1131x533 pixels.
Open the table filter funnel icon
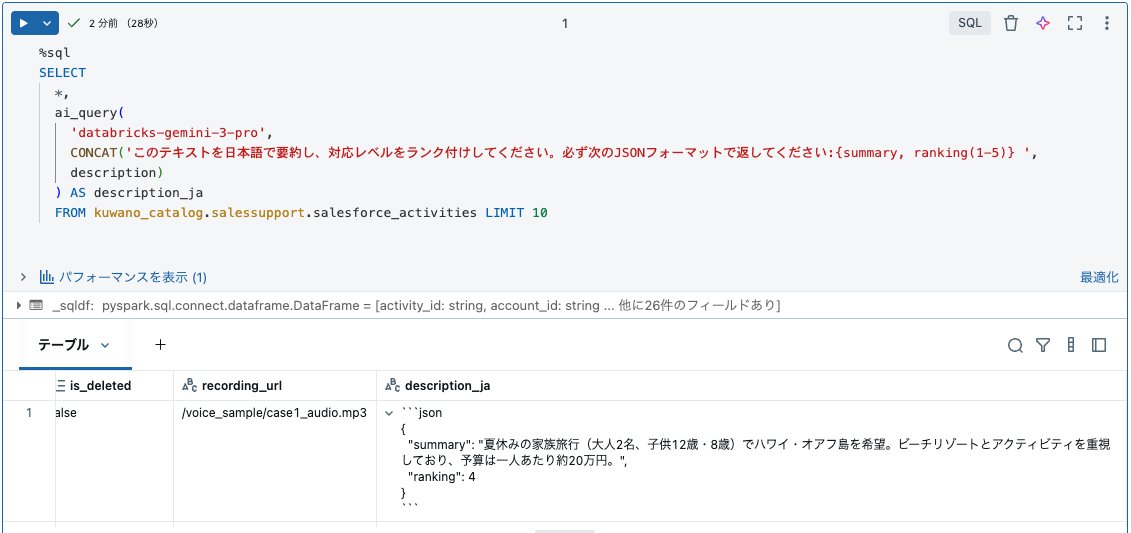[1042, 345]
